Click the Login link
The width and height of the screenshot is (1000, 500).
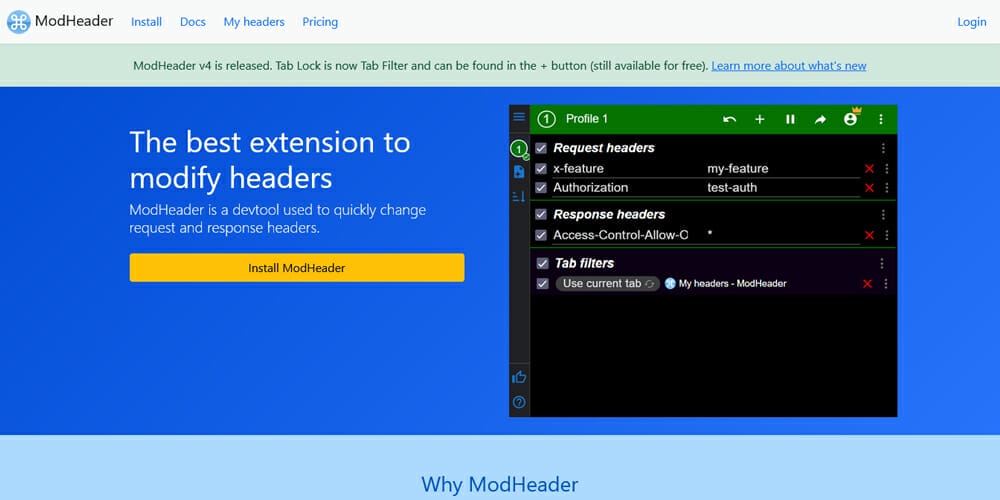click(971, 22)
